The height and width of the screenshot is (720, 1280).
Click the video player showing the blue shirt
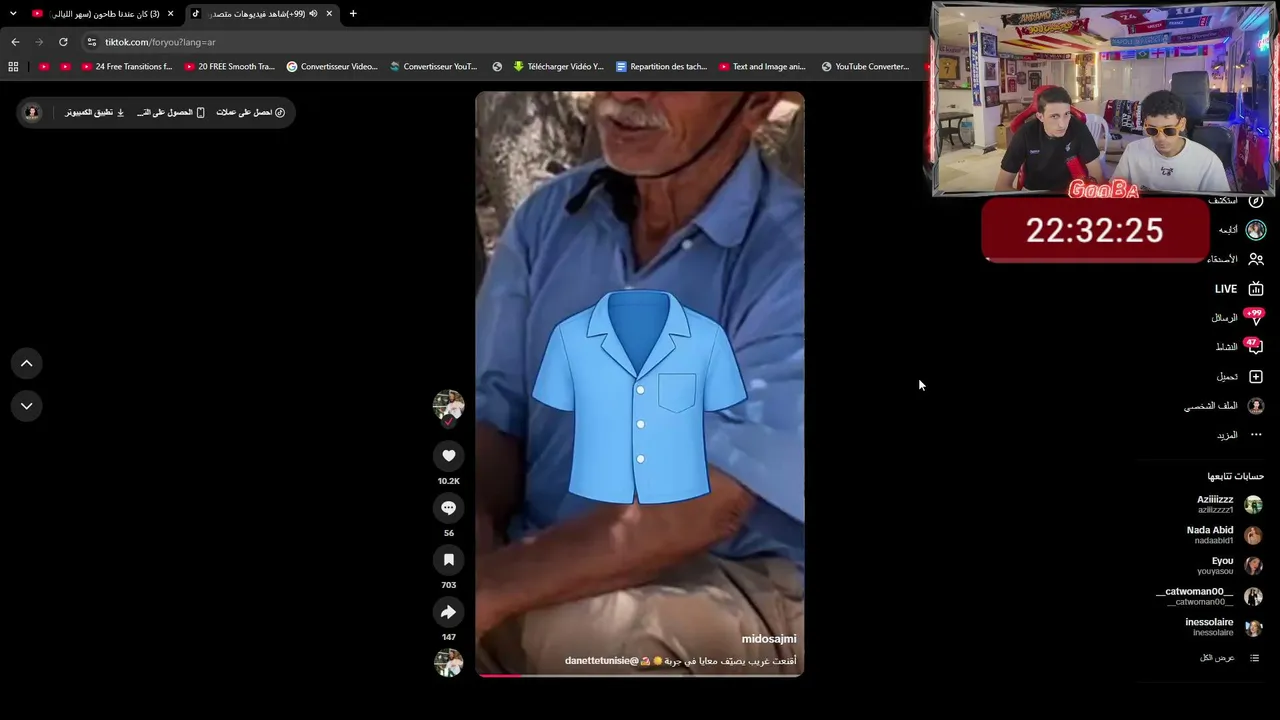click(x=640, y=384)
